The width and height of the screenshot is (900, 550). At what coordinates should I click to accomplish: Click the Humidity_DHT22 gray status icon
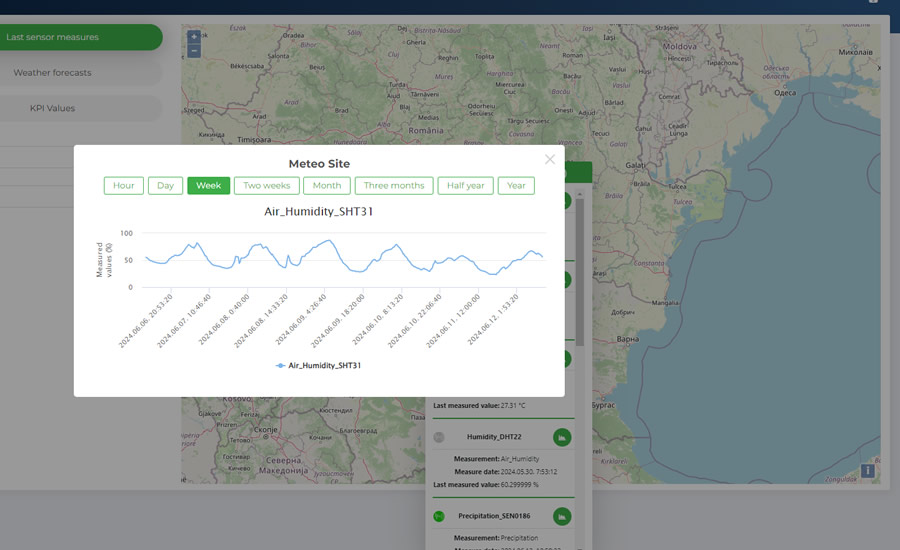tap(439, 437)
